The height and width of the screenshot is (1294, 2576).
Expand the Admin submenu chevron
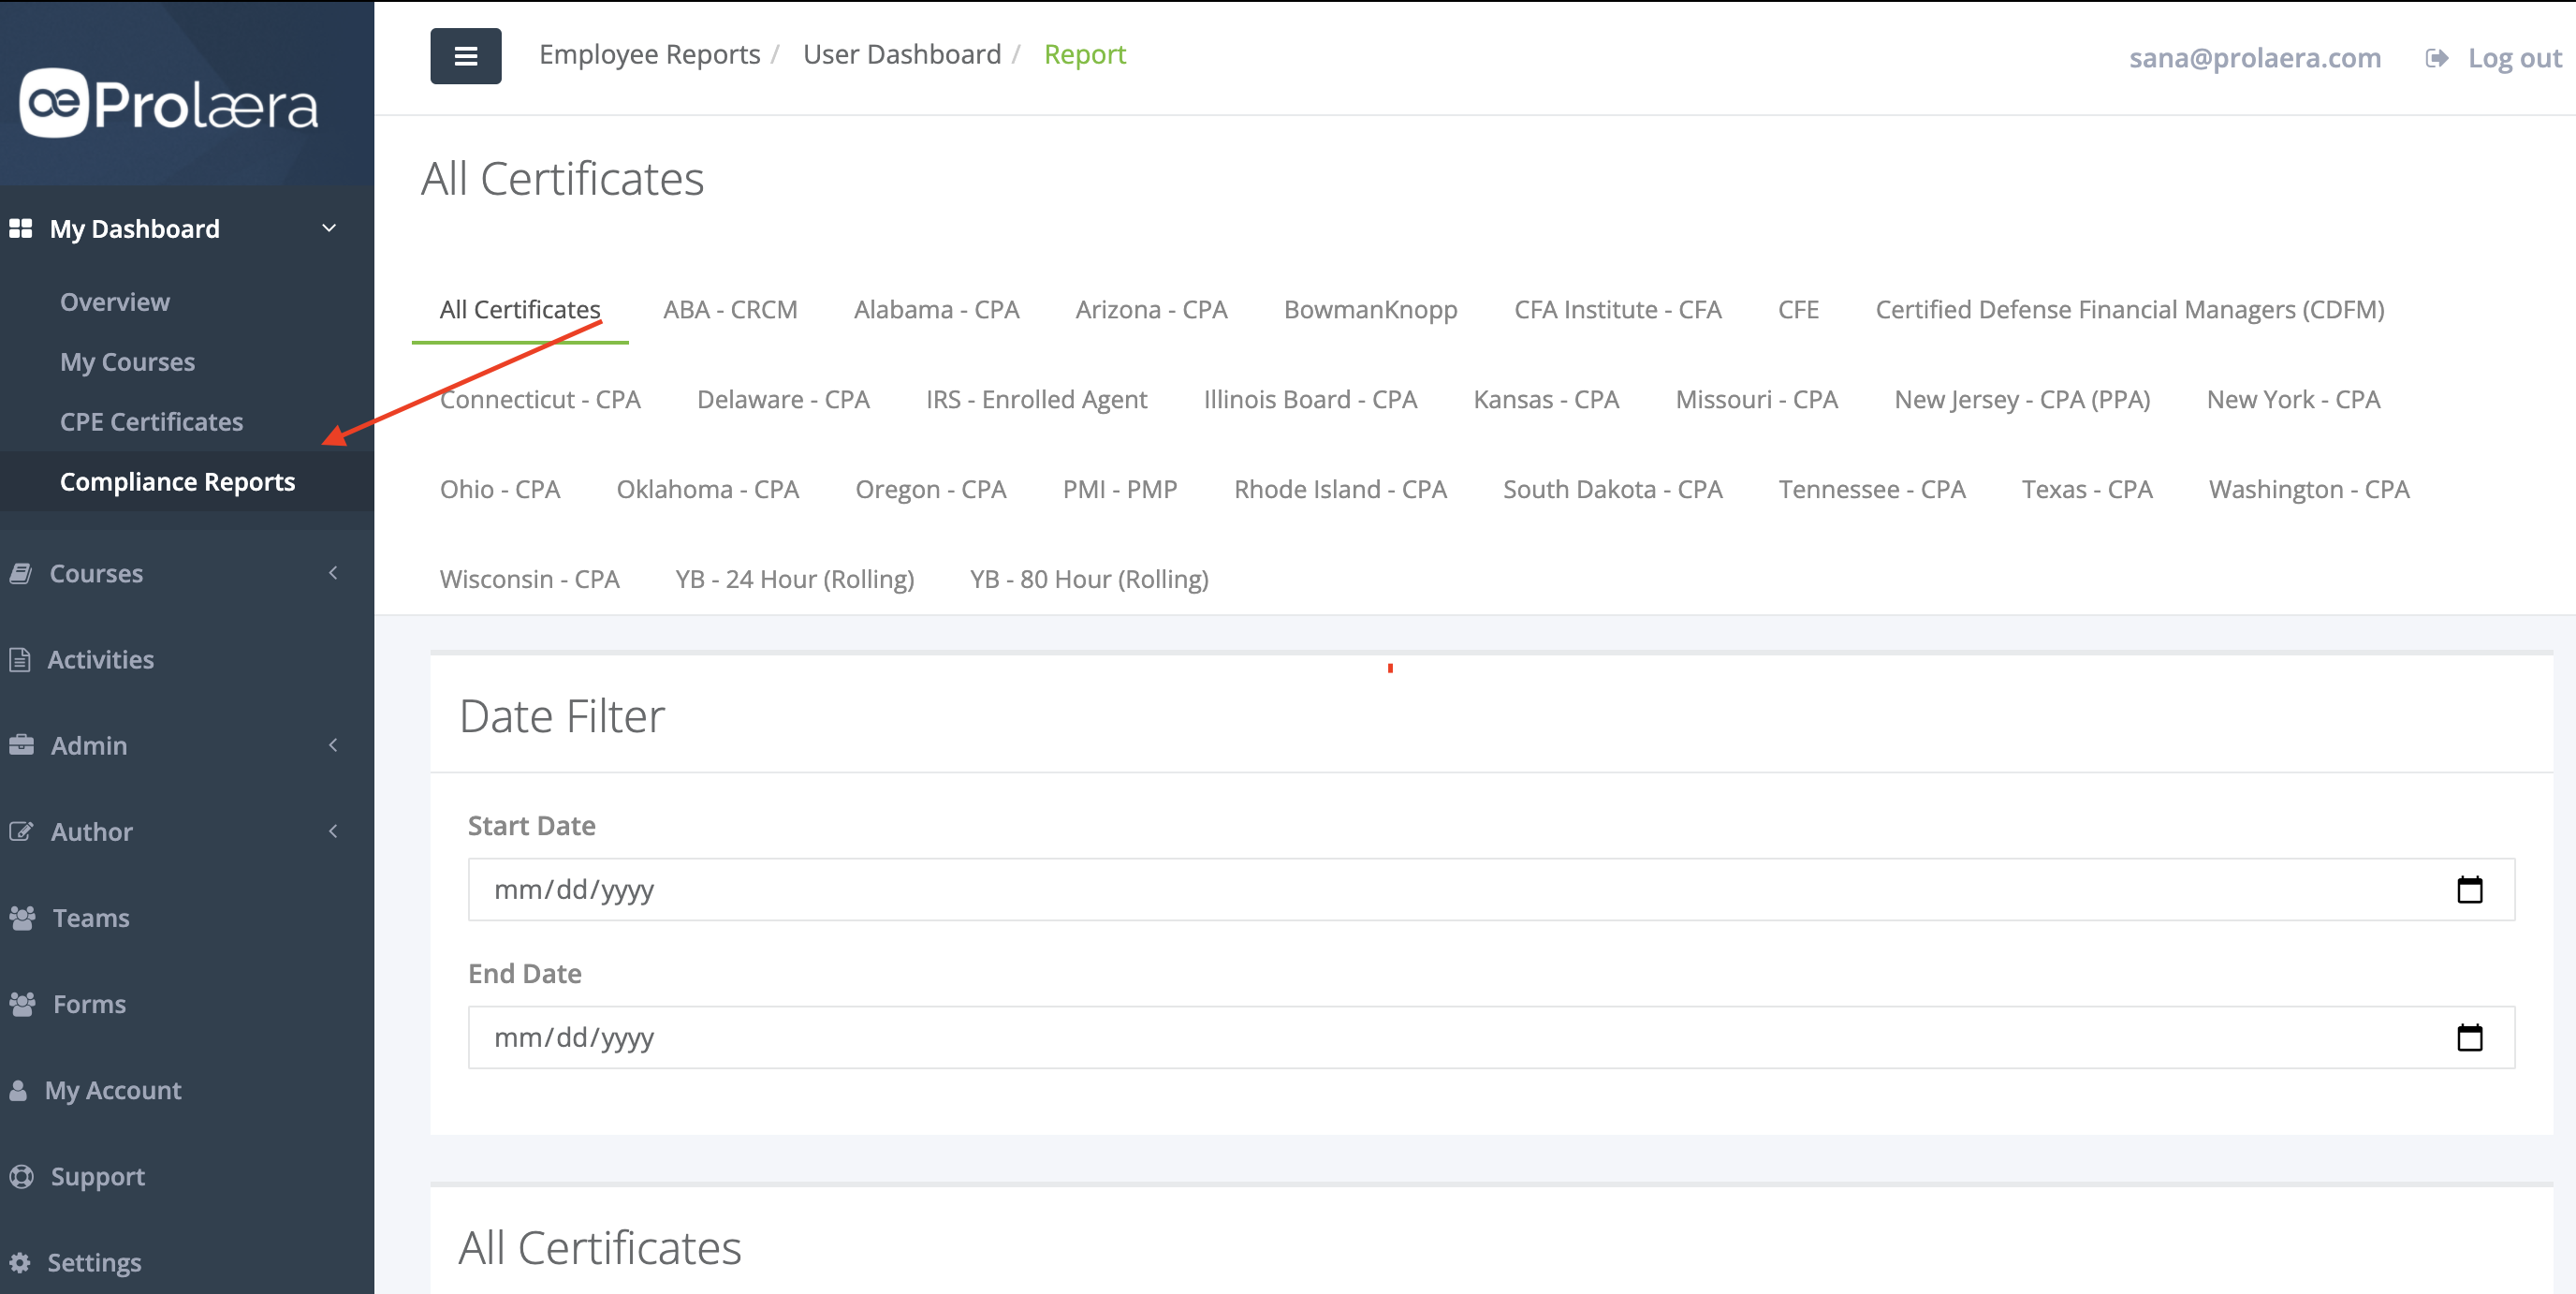pos(333,745)
